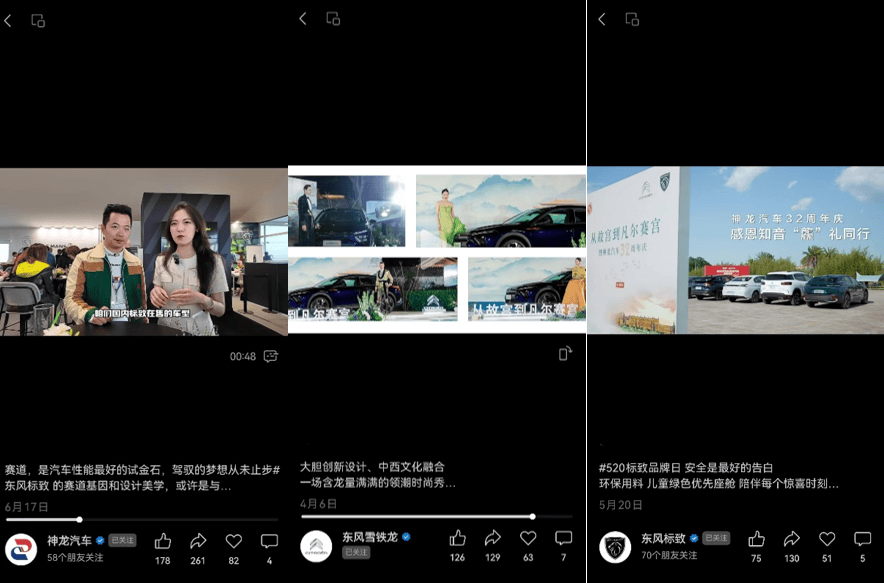Image resolution: width=884 pixels, height=583 pixels.
Task: Toggle bullet comments icon beside 00:48
Action: [x=271, y=356]
